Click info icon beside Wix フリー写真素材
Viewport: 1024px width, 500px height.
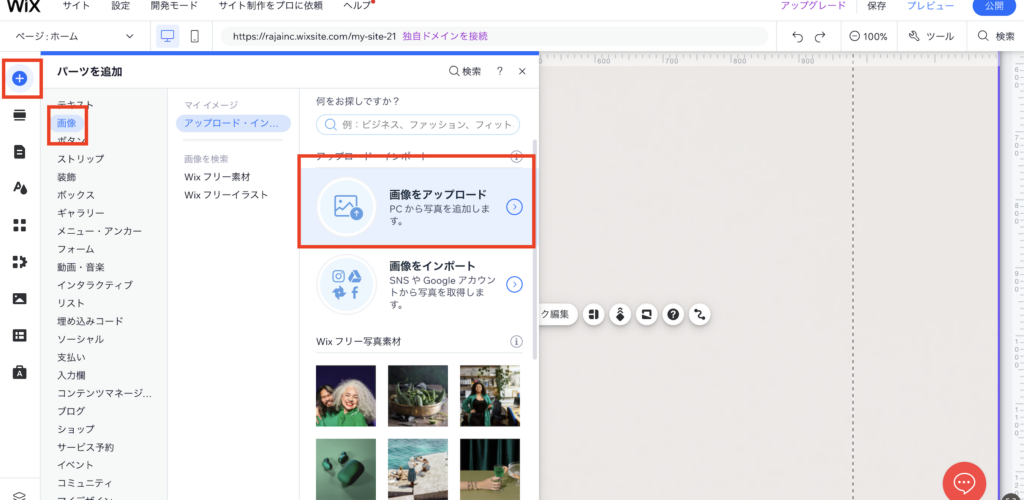[517, 341]
